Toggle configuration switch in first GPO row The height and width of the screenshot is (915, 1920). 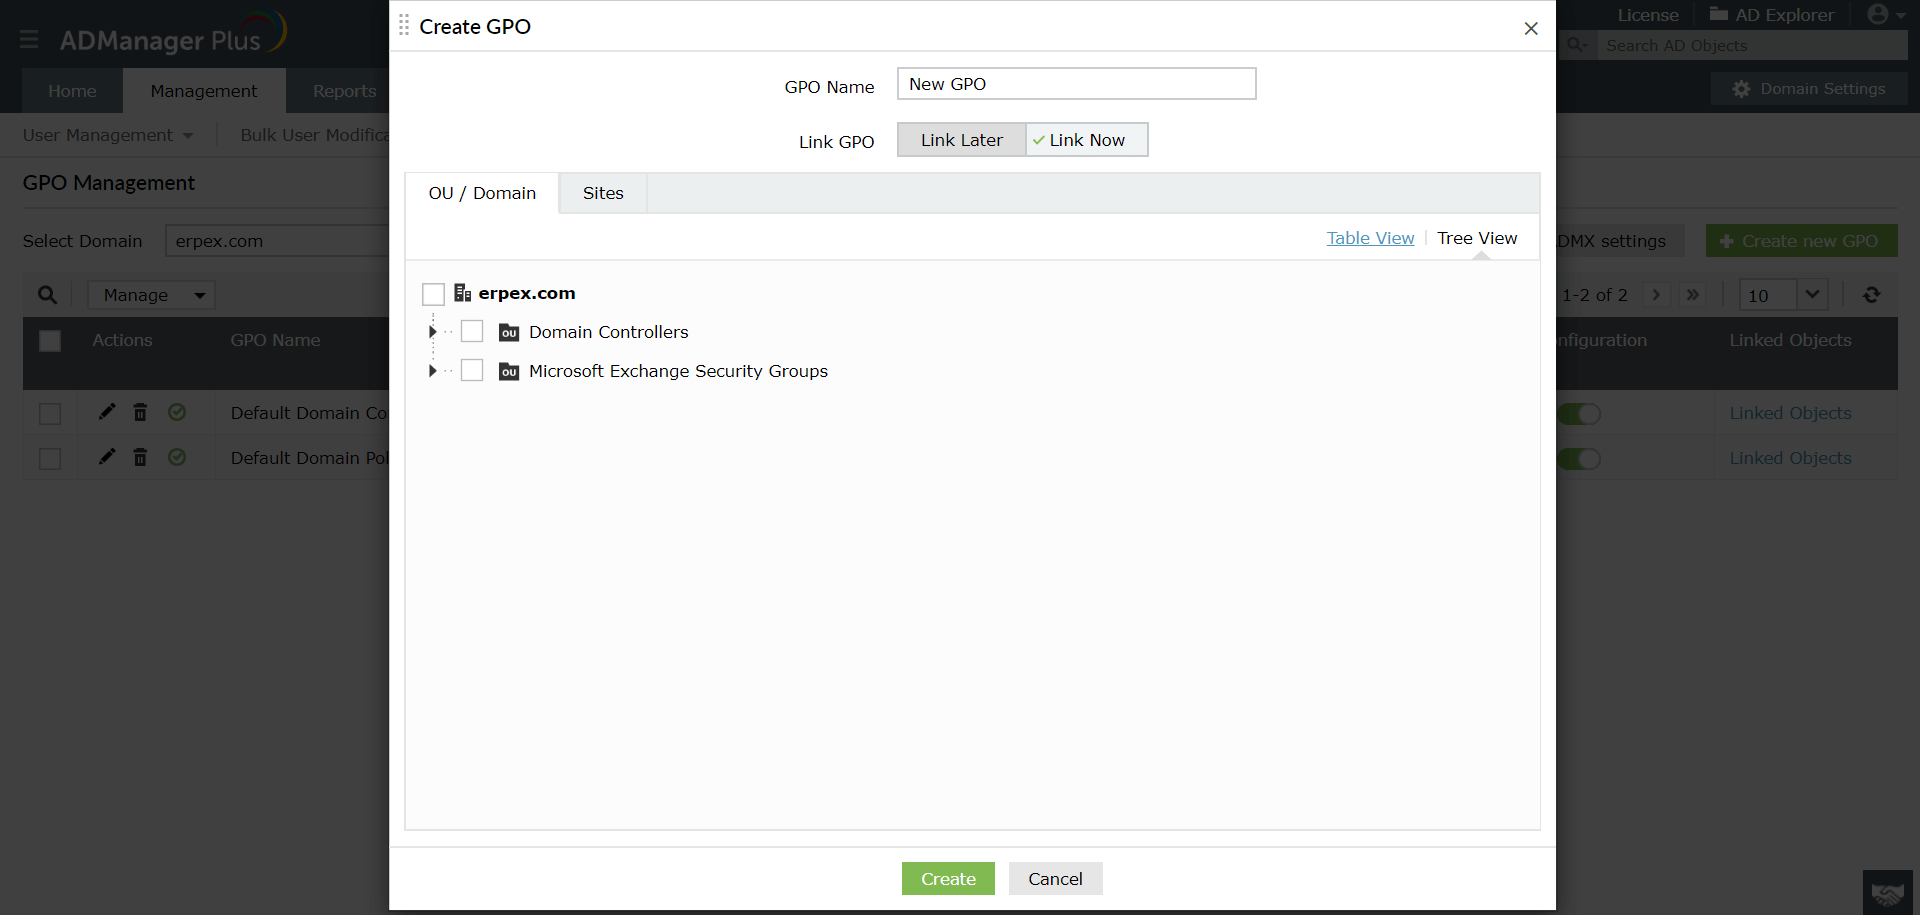(1579, 414)
